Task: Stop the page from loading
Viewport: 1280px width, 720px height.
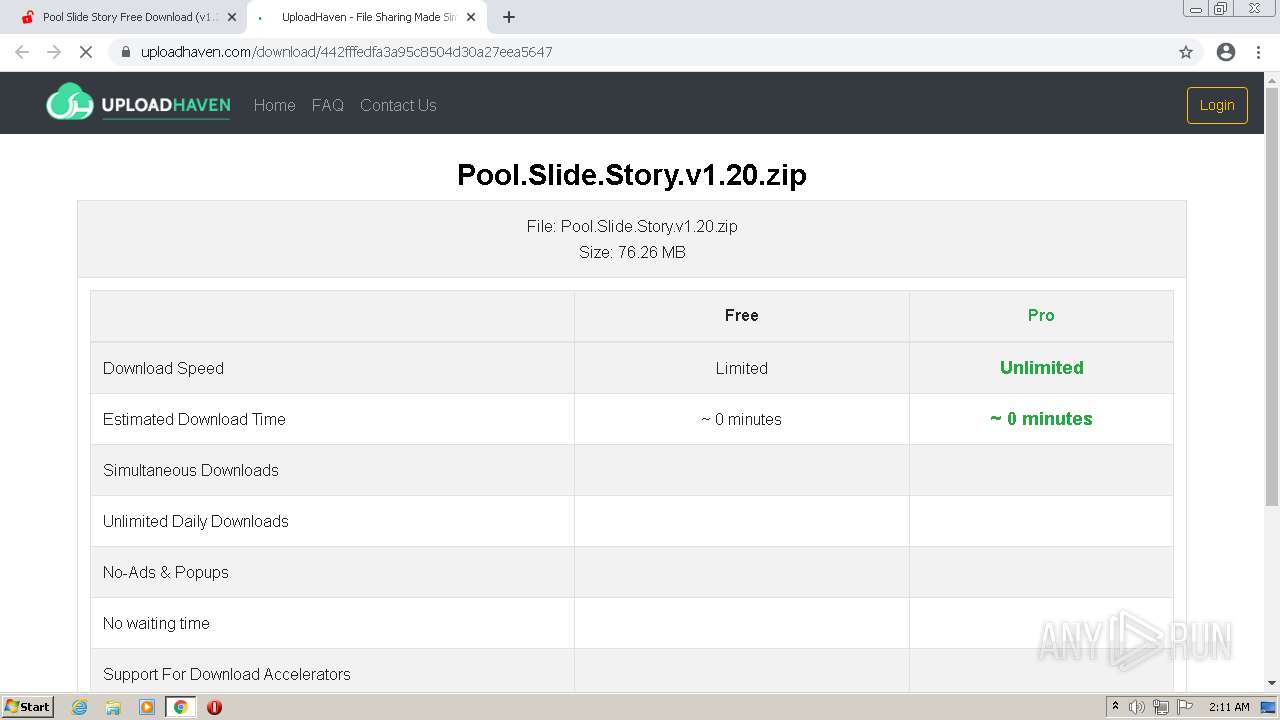Action: point(86,52)
